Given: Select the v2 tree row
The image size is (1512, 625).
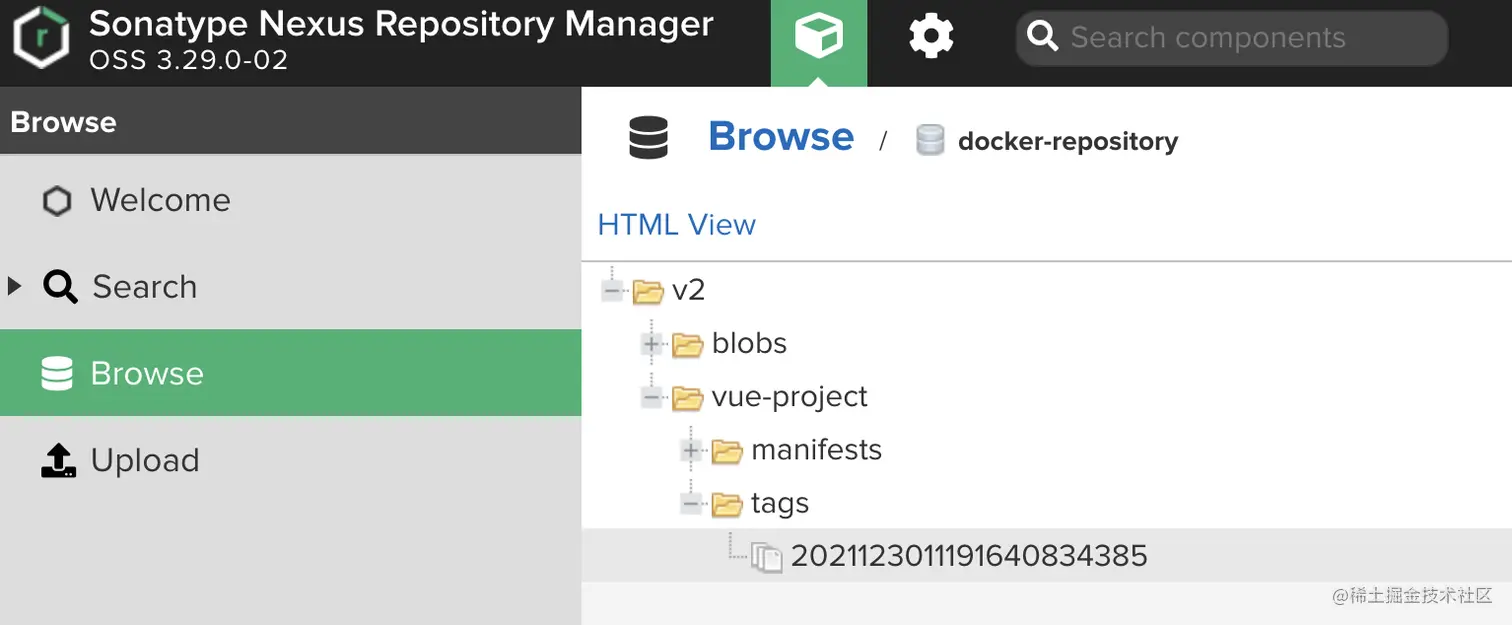Looking at the screenshot, I should pyautogui.click(x=1046, y=290).
